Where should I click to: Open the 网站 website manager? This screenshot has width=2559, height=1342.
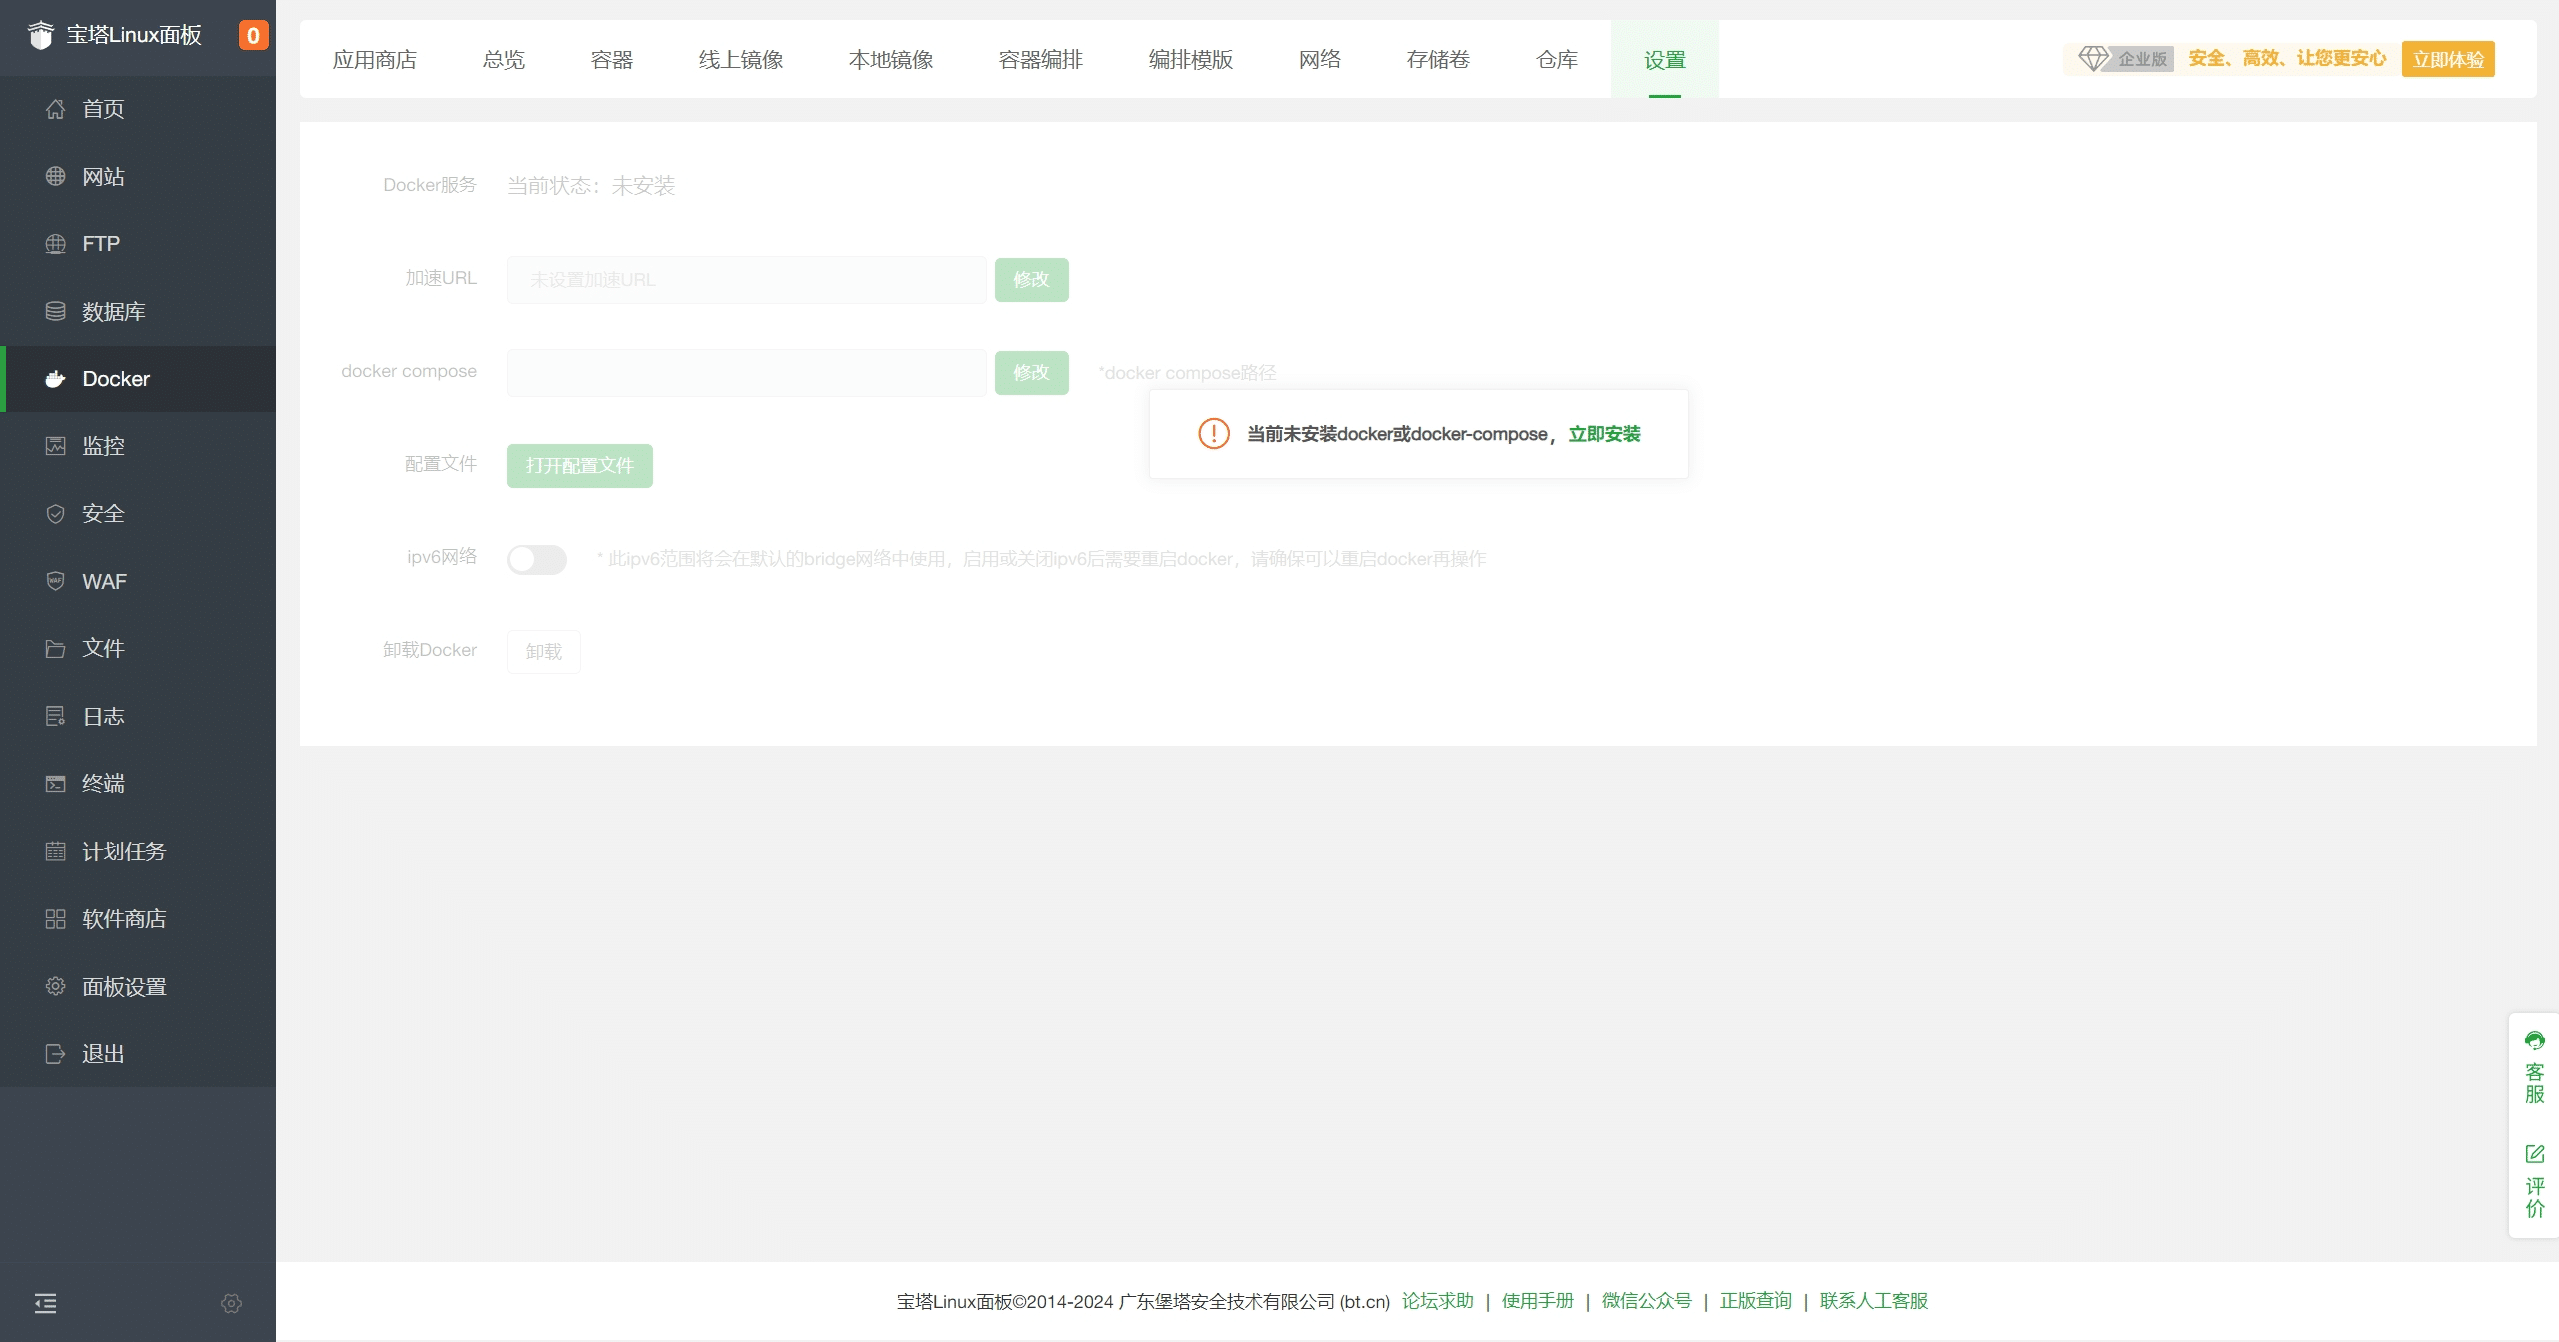(103, 176)
